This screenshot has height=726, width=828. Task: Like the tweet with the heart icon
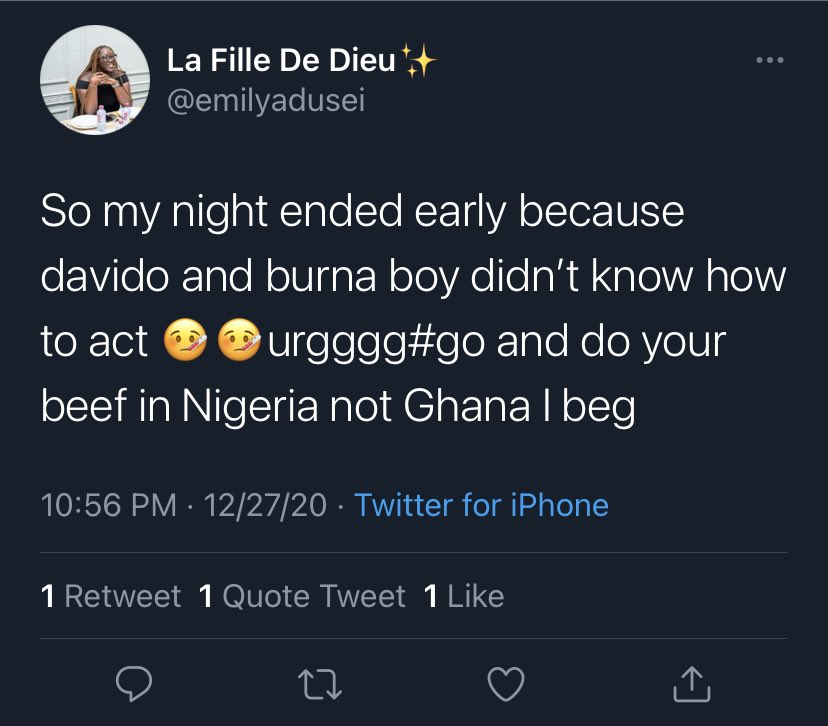[x=505, y=683]
